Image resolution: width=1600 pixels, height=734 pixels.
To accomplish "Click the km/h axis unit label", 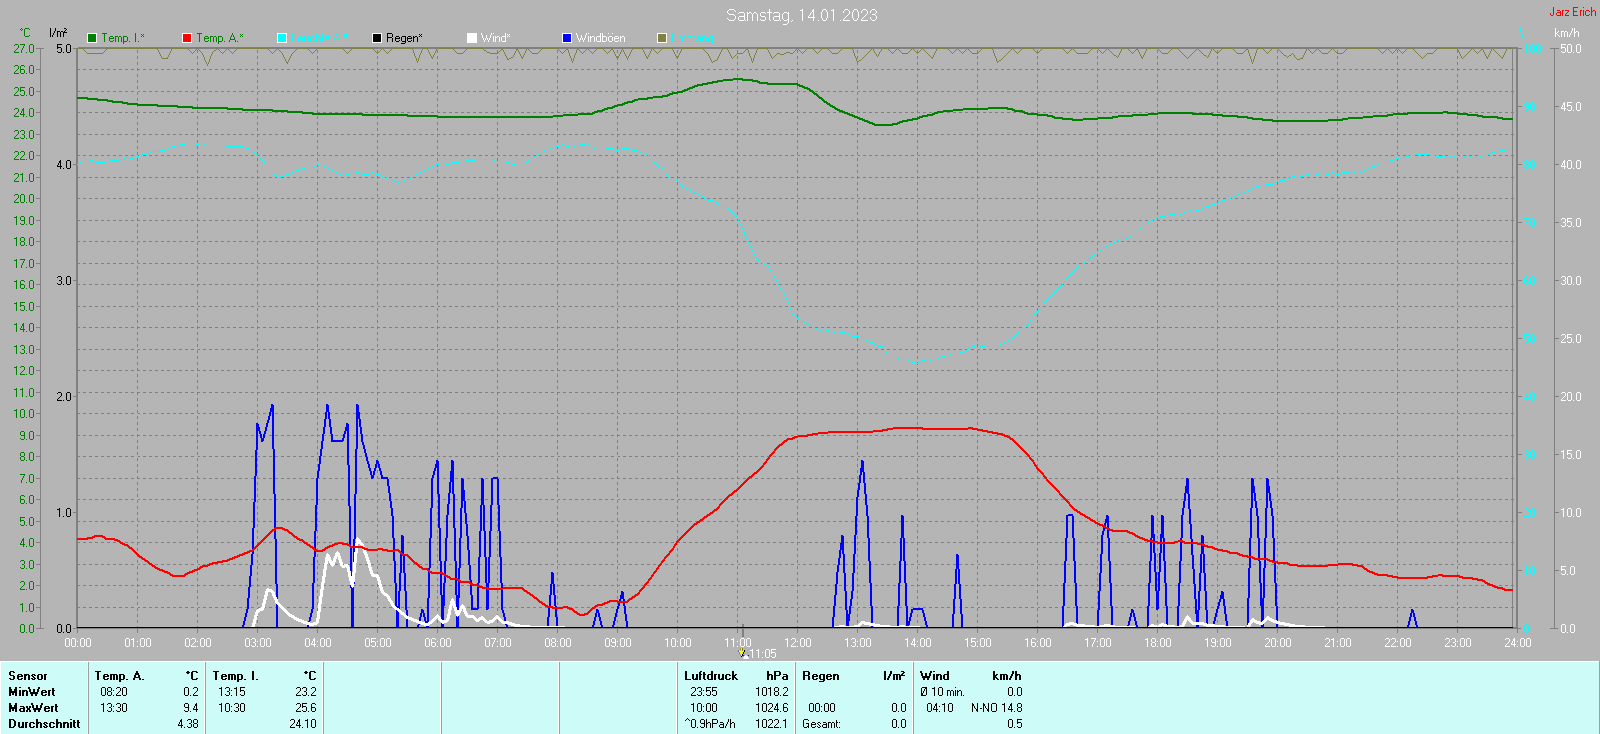I will click(1566, 33).
